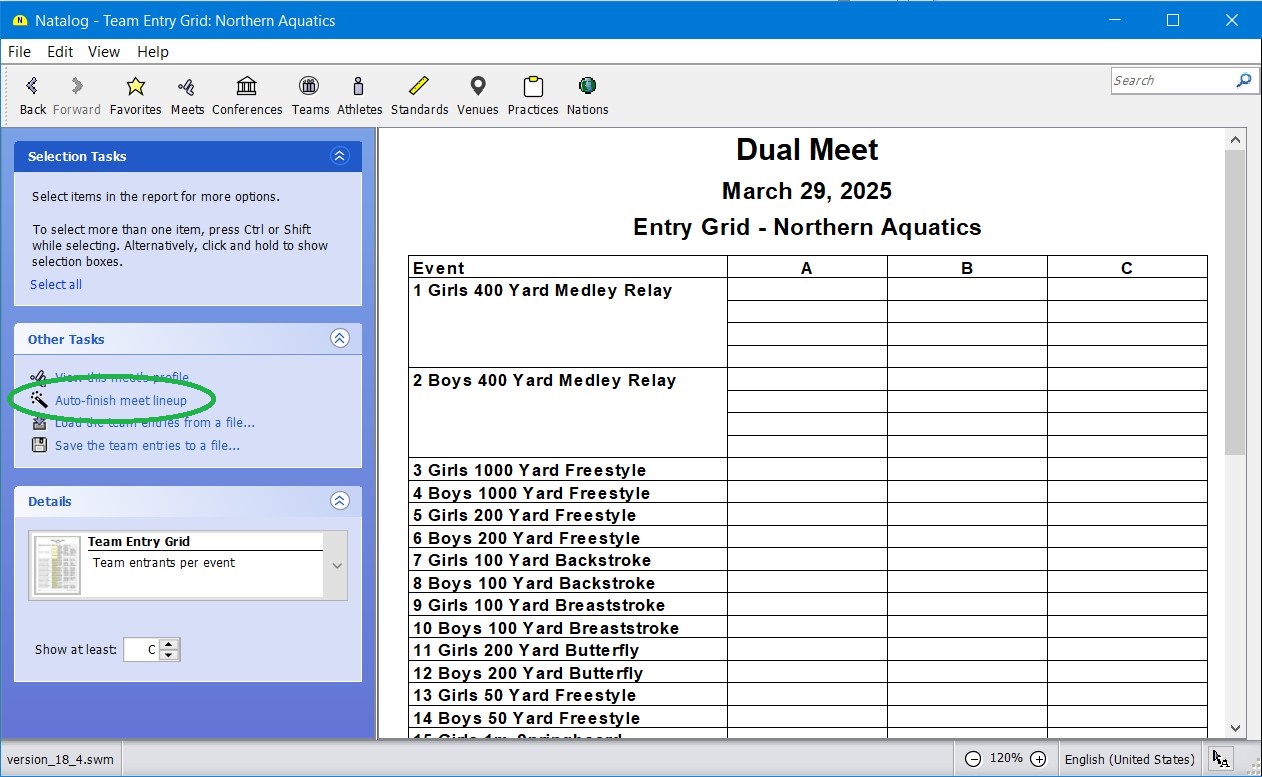Open the Venues pin icon
The image size is (1262, 777).
pos(477,87)
